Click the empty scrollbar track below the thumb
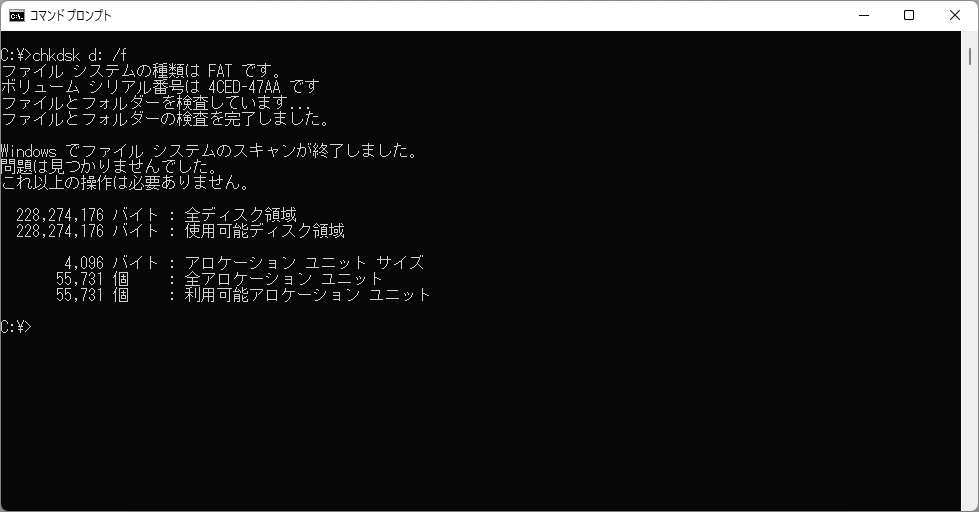This screenshot has width=979, height=512. tap(970, 287)
